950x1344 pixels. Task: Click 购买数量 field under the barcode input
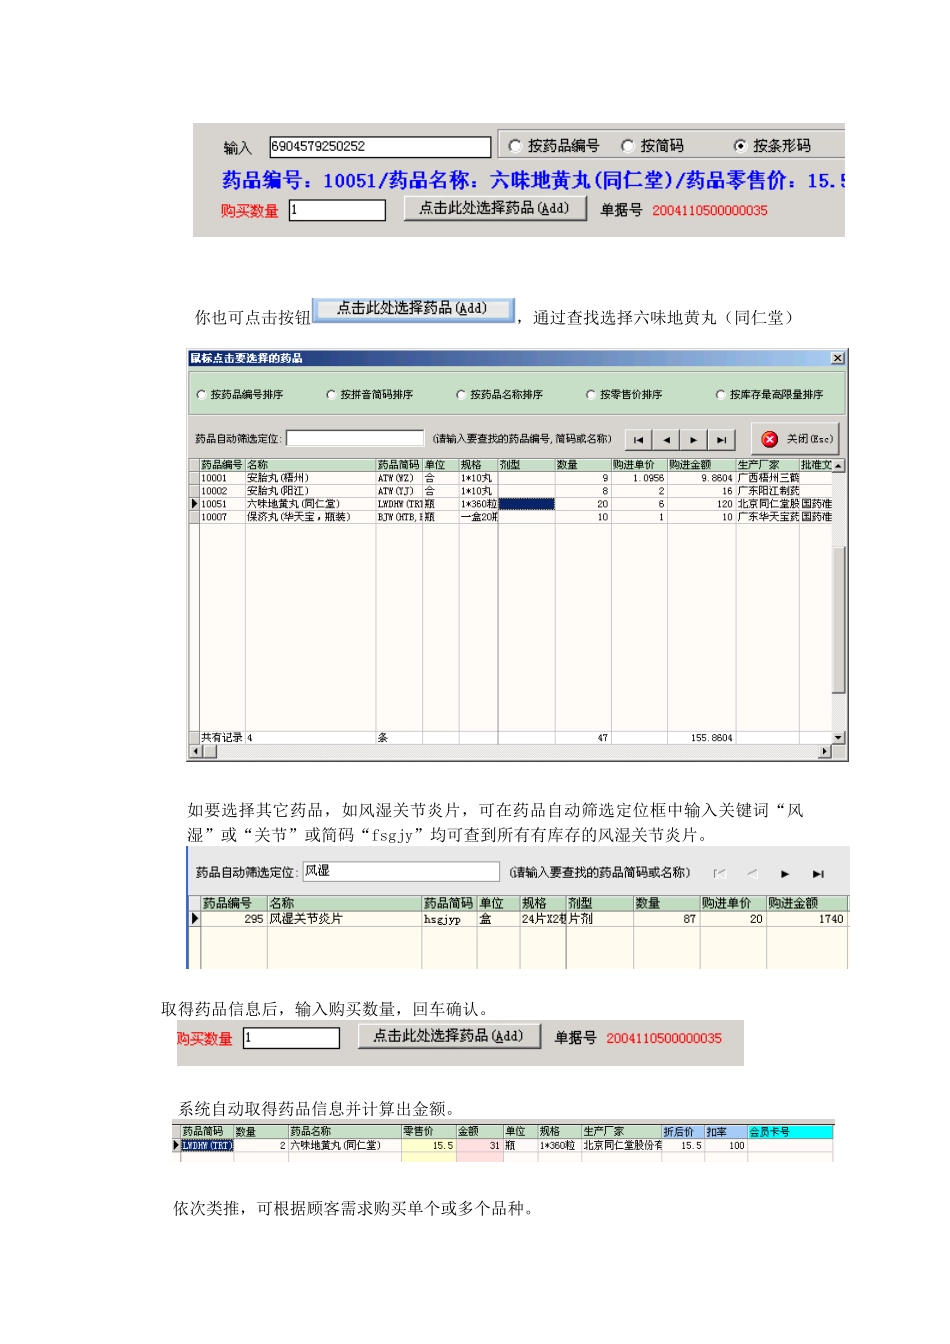click(337, 210)
